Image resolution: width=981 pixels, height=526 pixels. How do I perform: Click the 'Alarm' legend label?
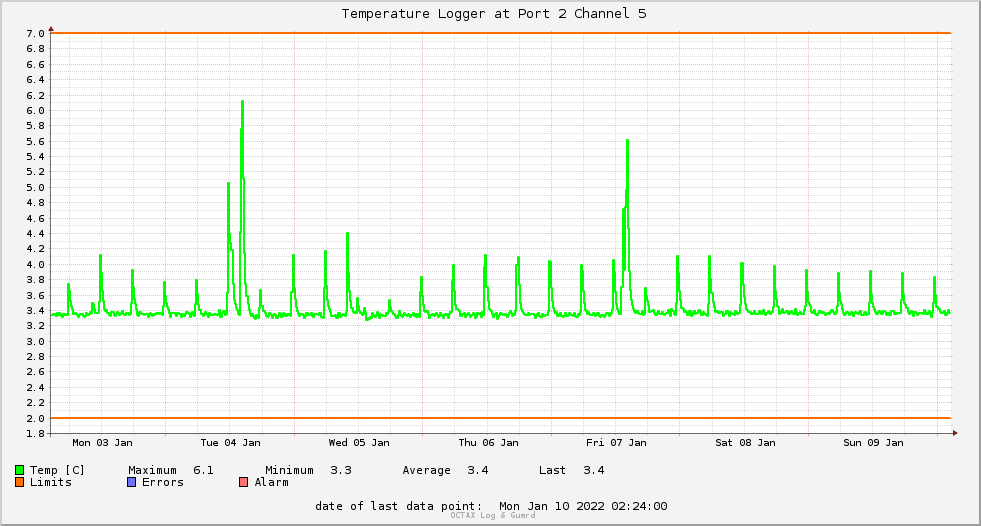click(x=272, y=482)
